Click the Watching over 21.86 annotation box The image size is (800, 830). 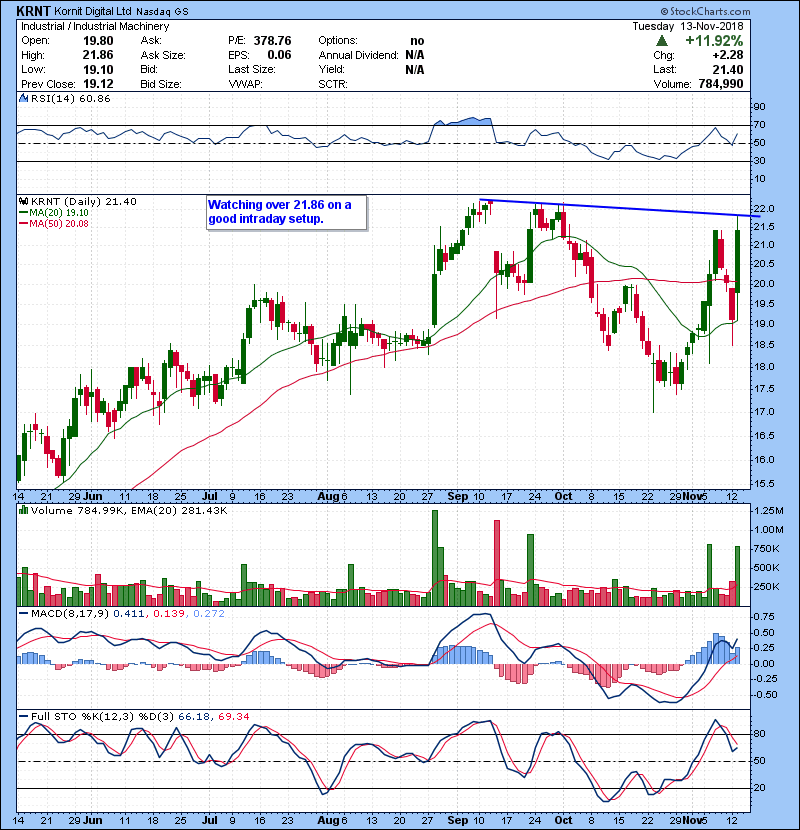286,213
